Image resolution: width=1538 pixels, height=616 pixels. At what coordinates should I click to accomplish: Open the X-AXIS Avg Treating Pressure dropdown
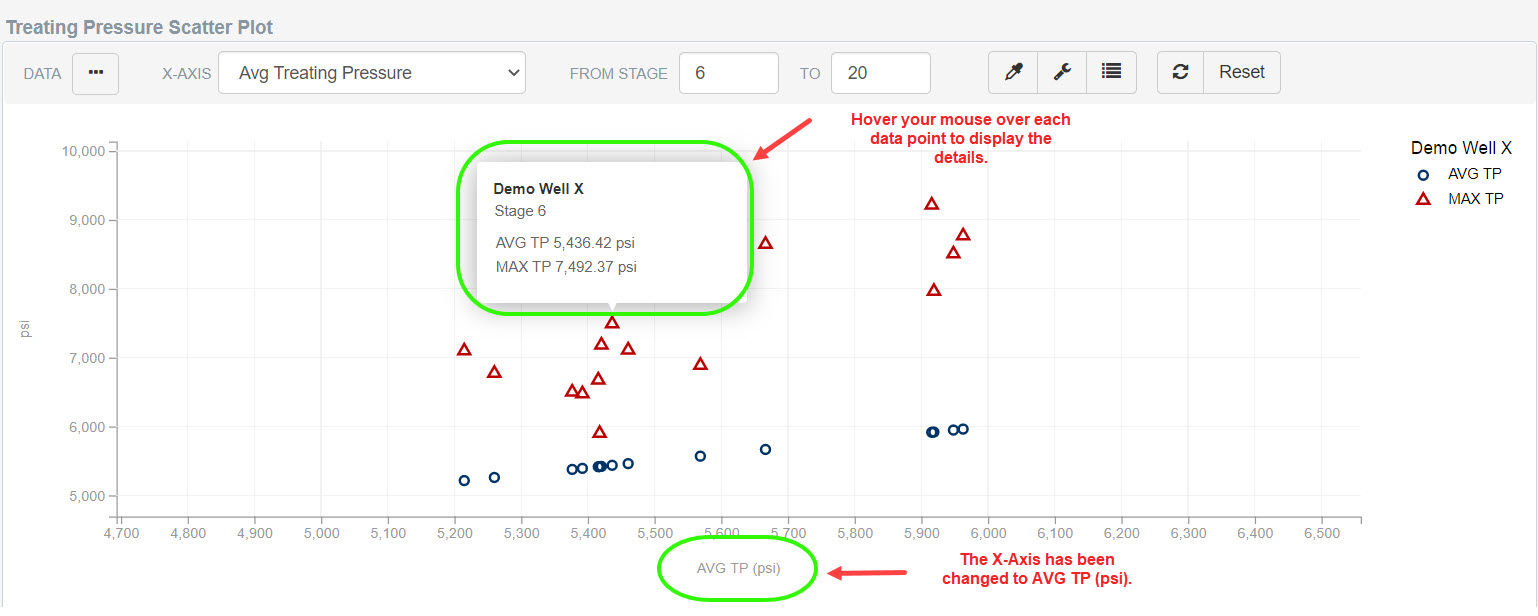pos(372,73)
